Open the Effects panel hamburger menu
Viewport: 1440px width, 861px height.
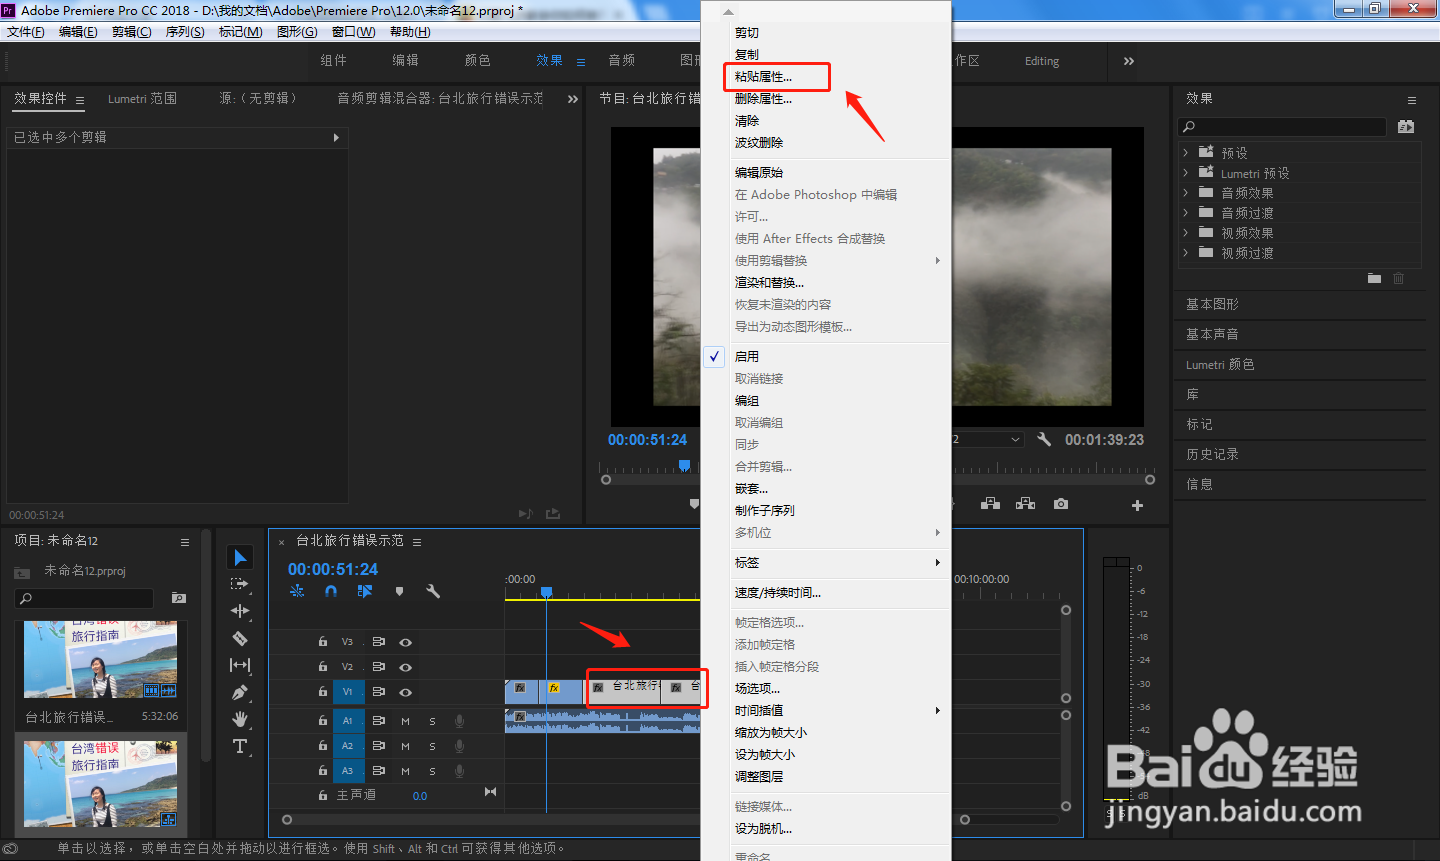tap(1412, 100)
